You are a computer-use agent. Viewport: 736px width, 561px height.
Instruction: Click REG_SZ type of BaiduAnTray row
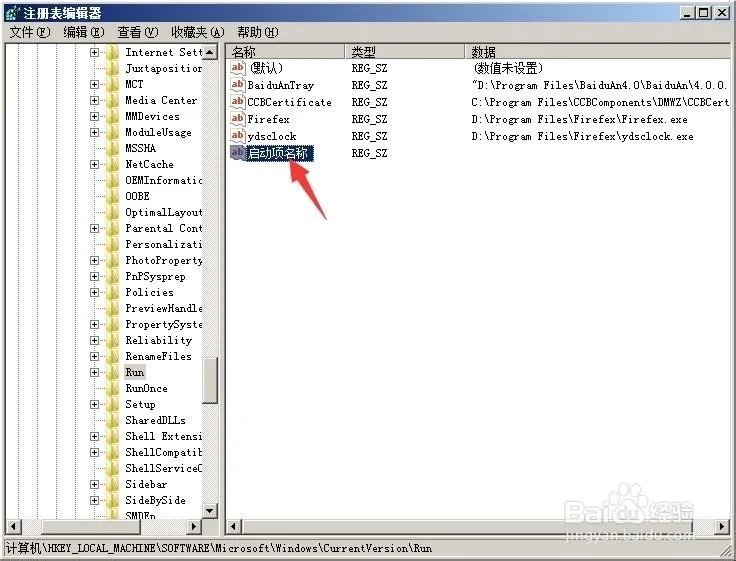pyautogui.click(x=369, y=85)
